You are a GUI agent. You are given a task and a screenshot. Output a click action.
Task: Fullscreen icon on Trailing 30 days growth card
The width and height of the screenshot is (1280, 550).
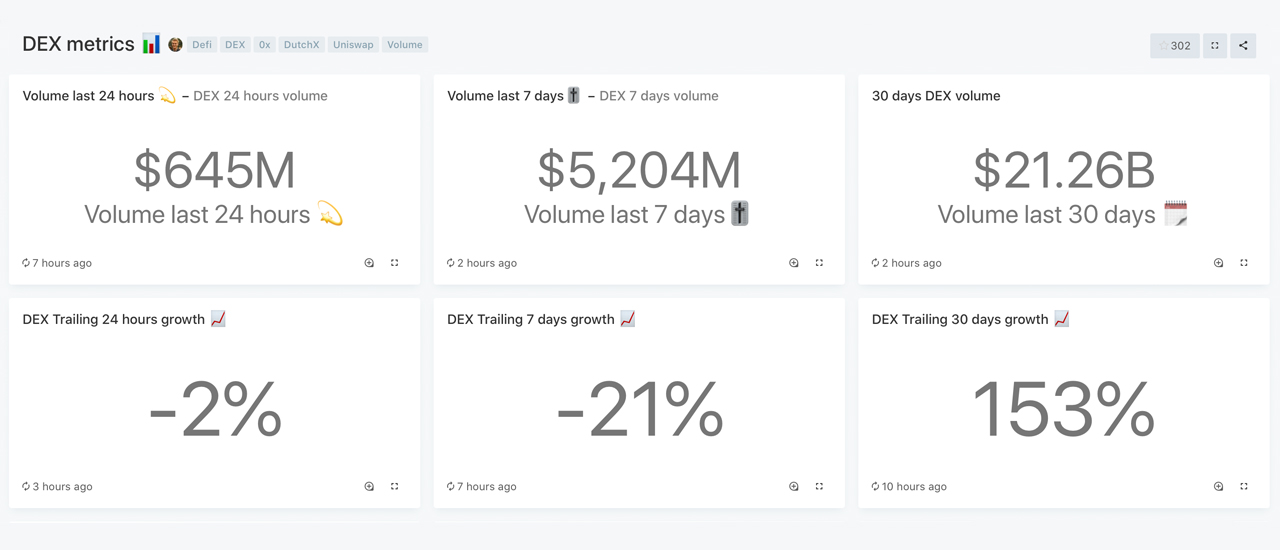(x=1244, y=486)
